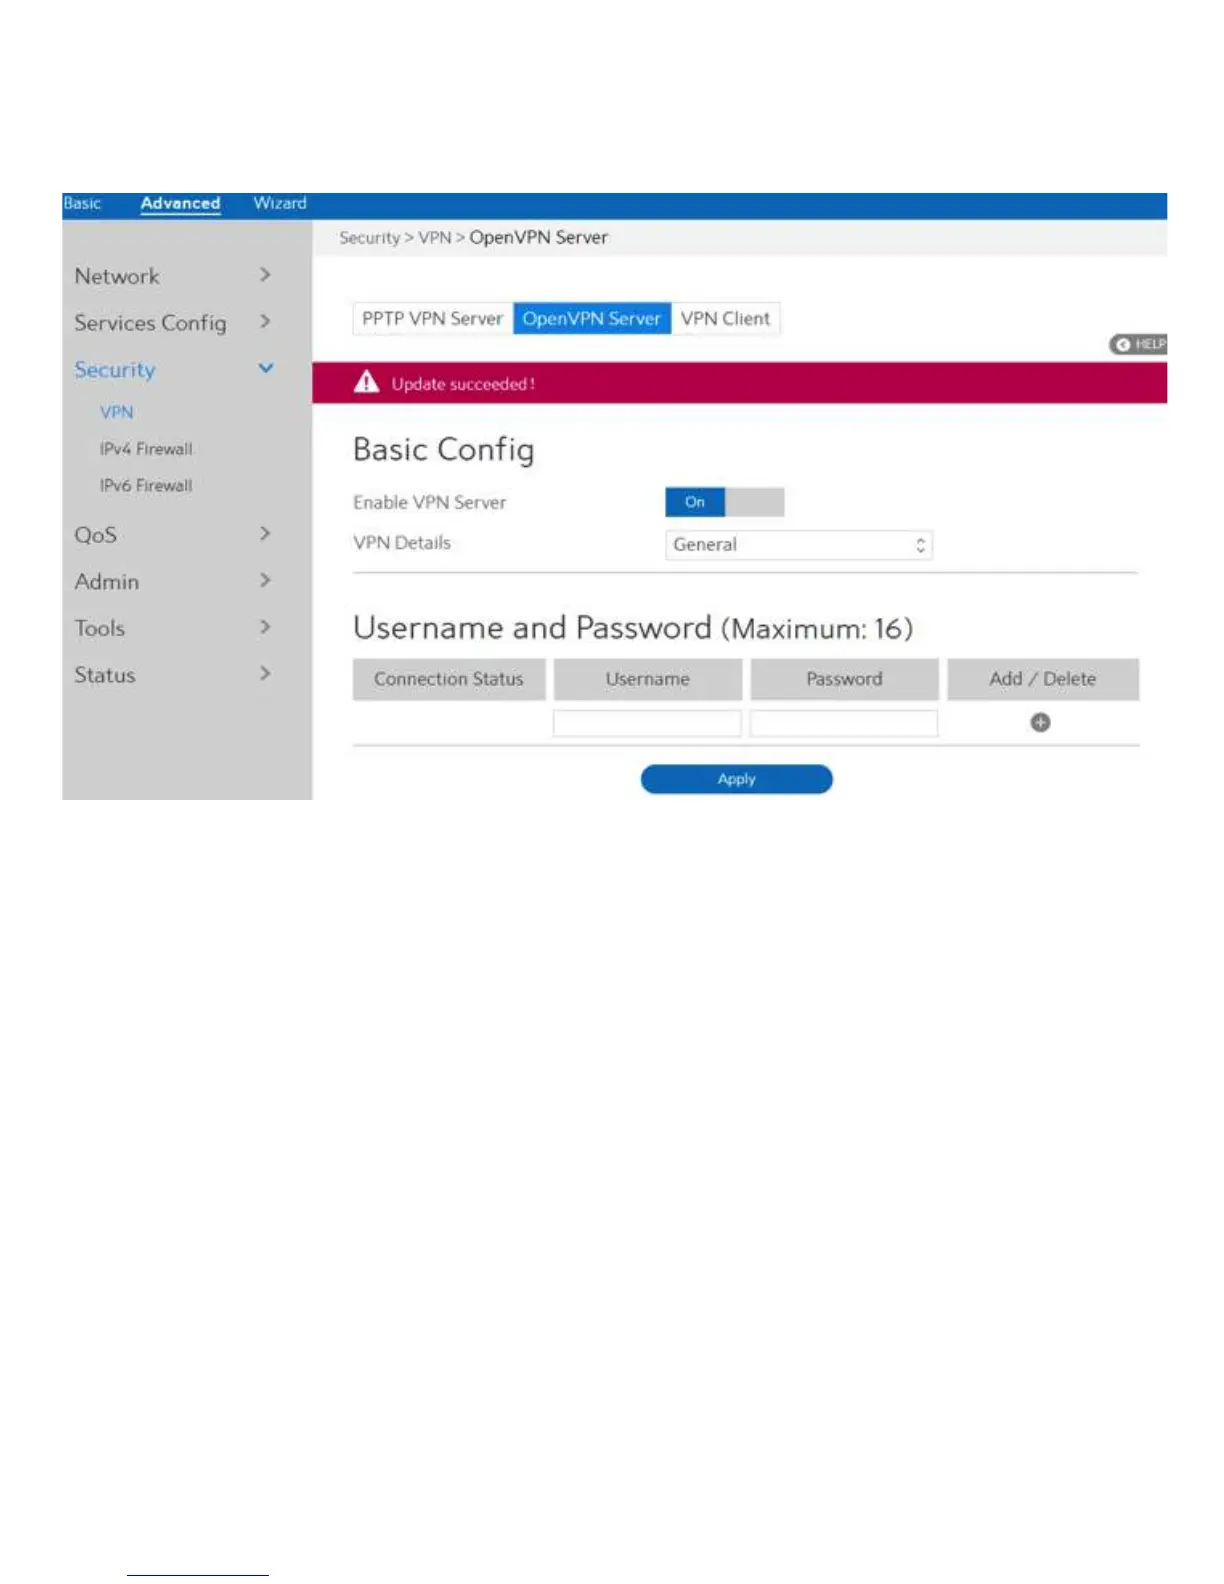1224x1584 pixels.
Task: Click the Password input field
Action: tap(844, 723)
